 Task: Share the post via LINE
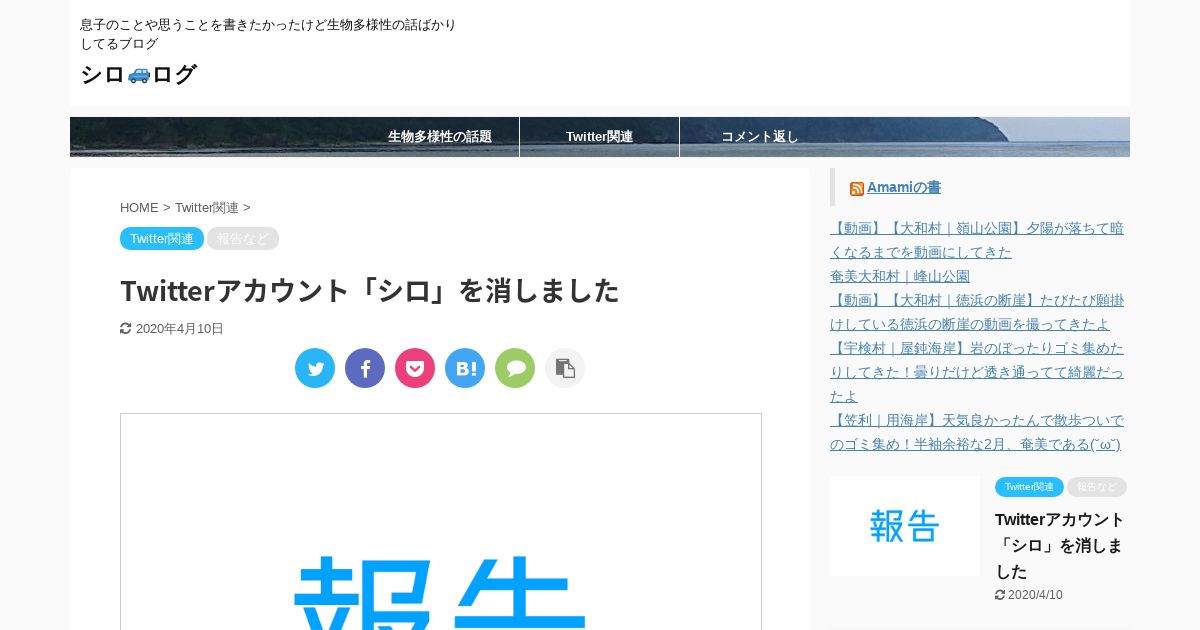click(515, 368)
